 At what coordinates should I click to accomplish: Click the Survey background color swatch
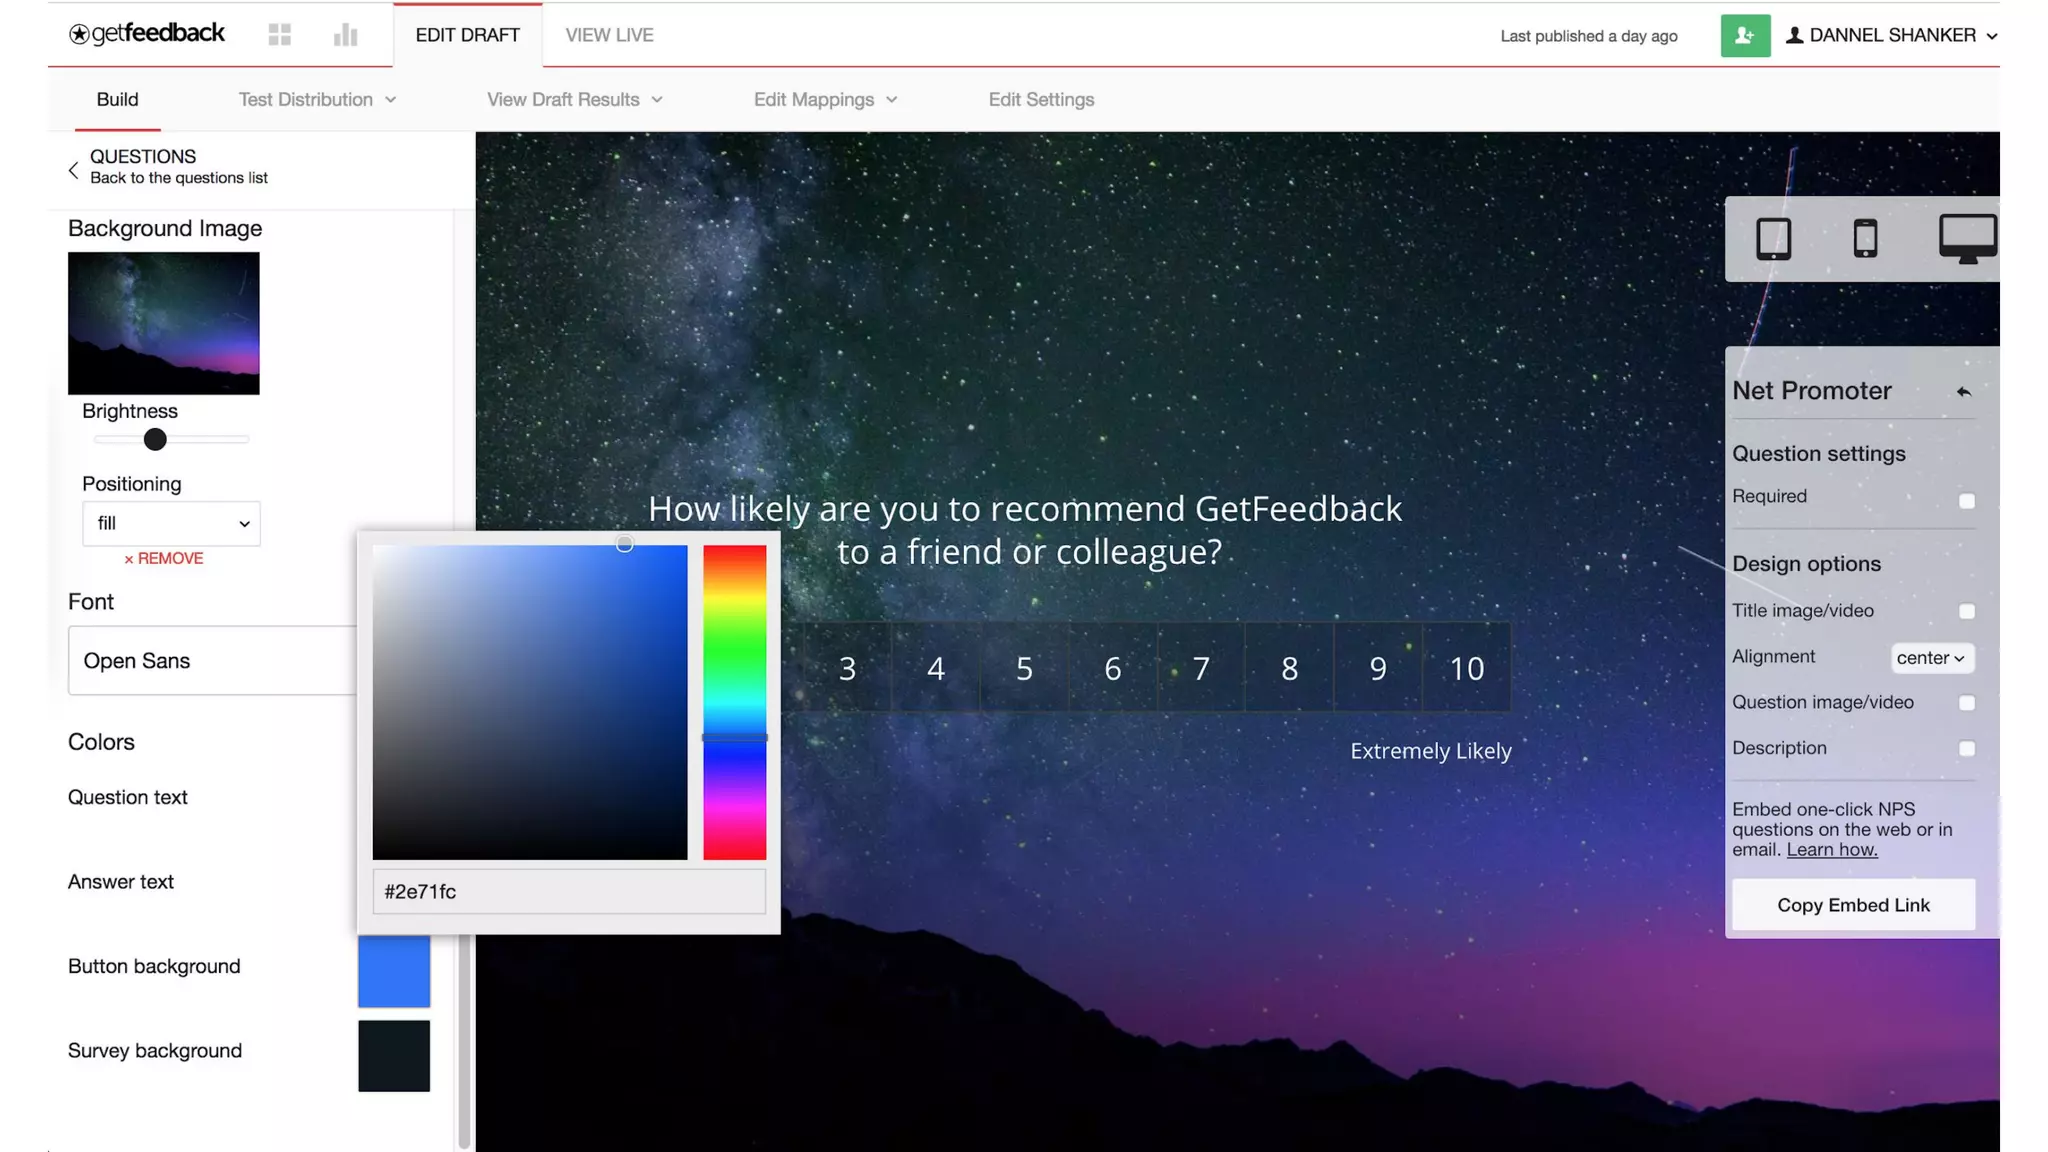tap(394, 1056)
